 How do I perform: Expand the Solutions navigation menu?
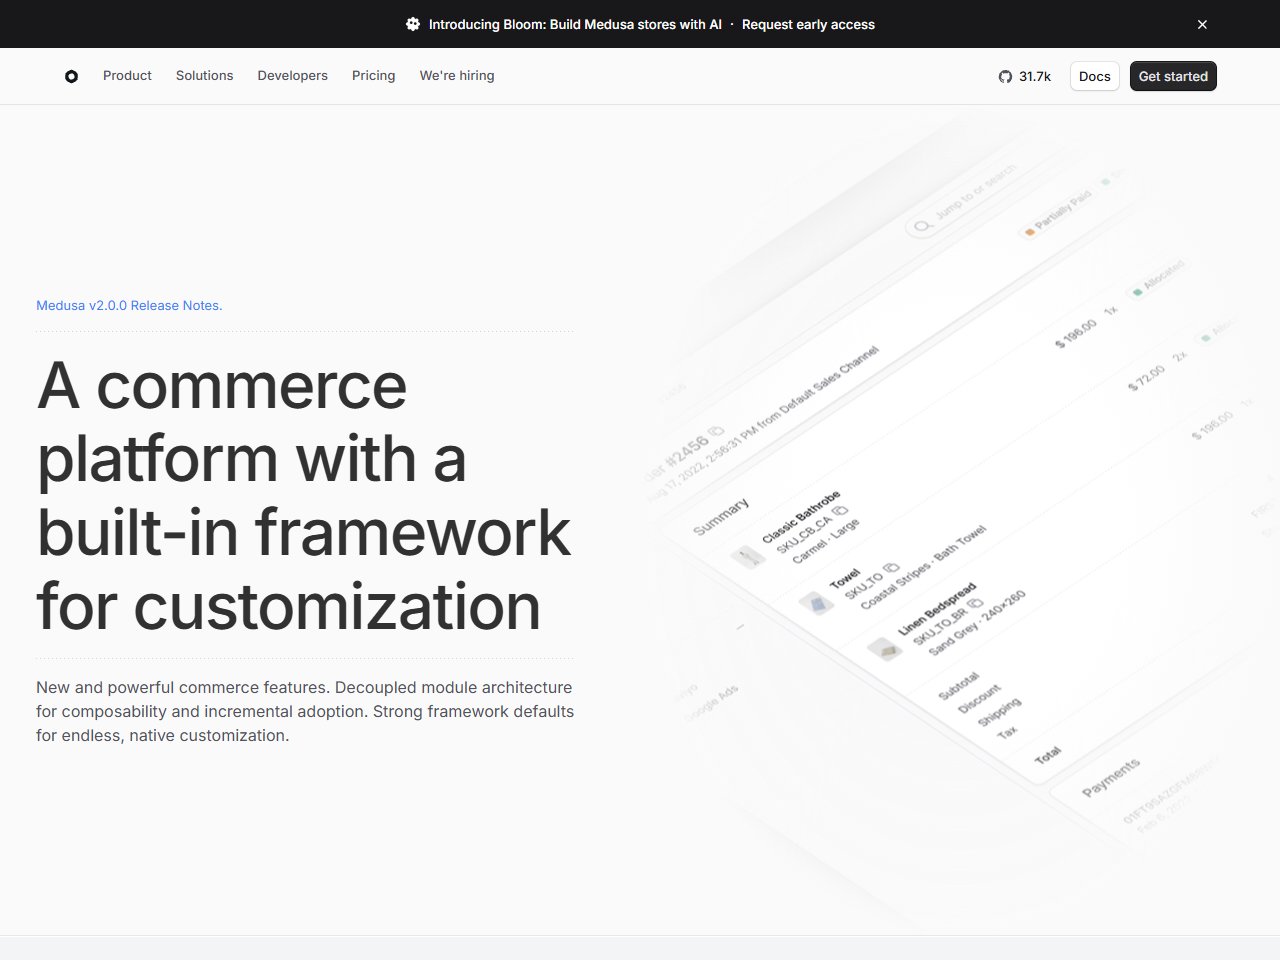point(204,76)
